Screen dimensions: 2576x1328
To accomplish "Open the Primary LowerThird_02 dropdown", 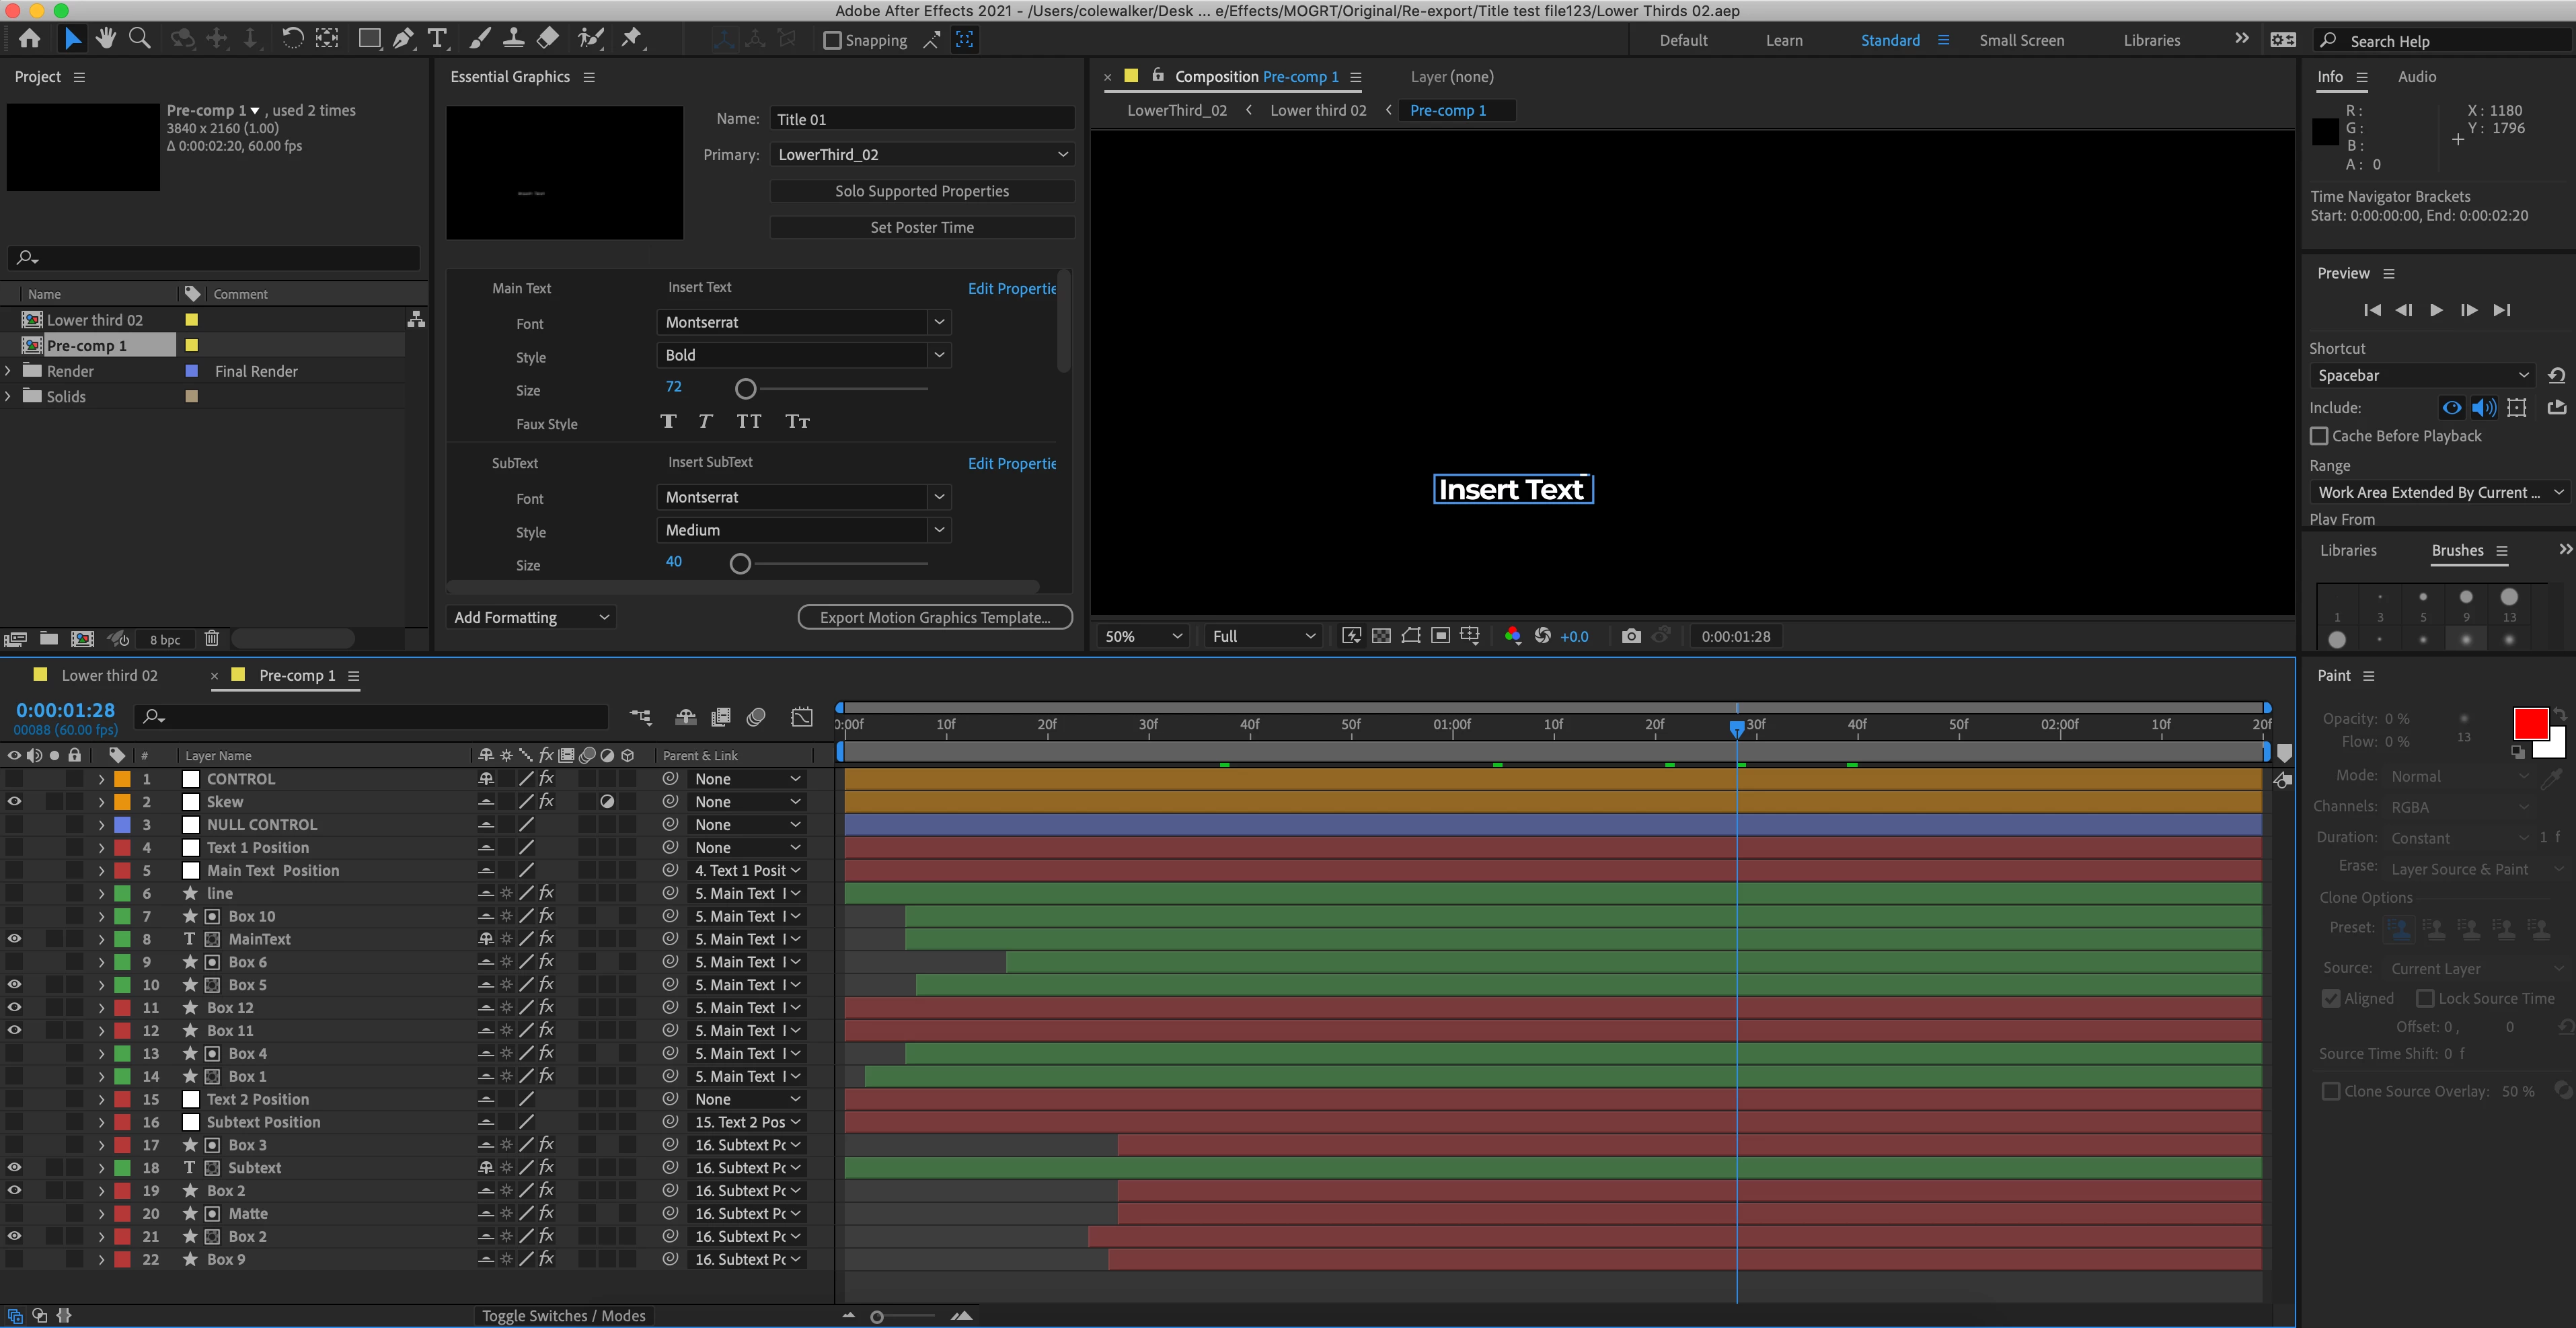I will (x=922, y=155).
